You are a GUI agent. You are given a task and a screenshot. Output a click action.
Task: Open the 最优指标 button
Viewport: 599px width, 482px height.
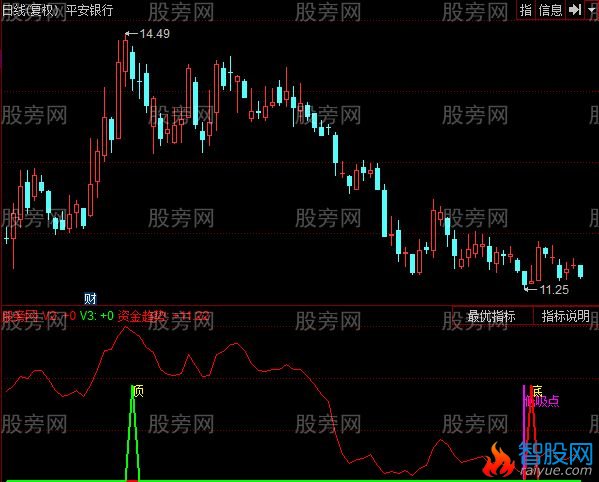click(x=492, y=316)
